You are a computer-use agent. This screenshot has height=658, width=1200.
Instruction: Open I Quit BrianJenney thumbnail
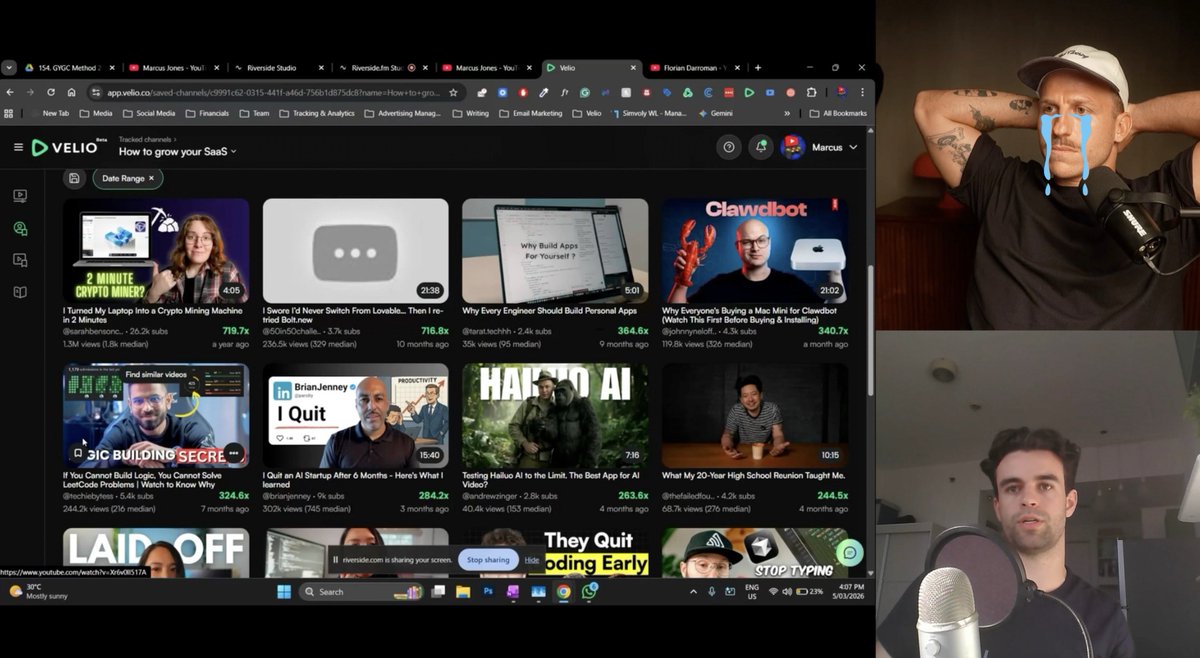coord(356,415)
